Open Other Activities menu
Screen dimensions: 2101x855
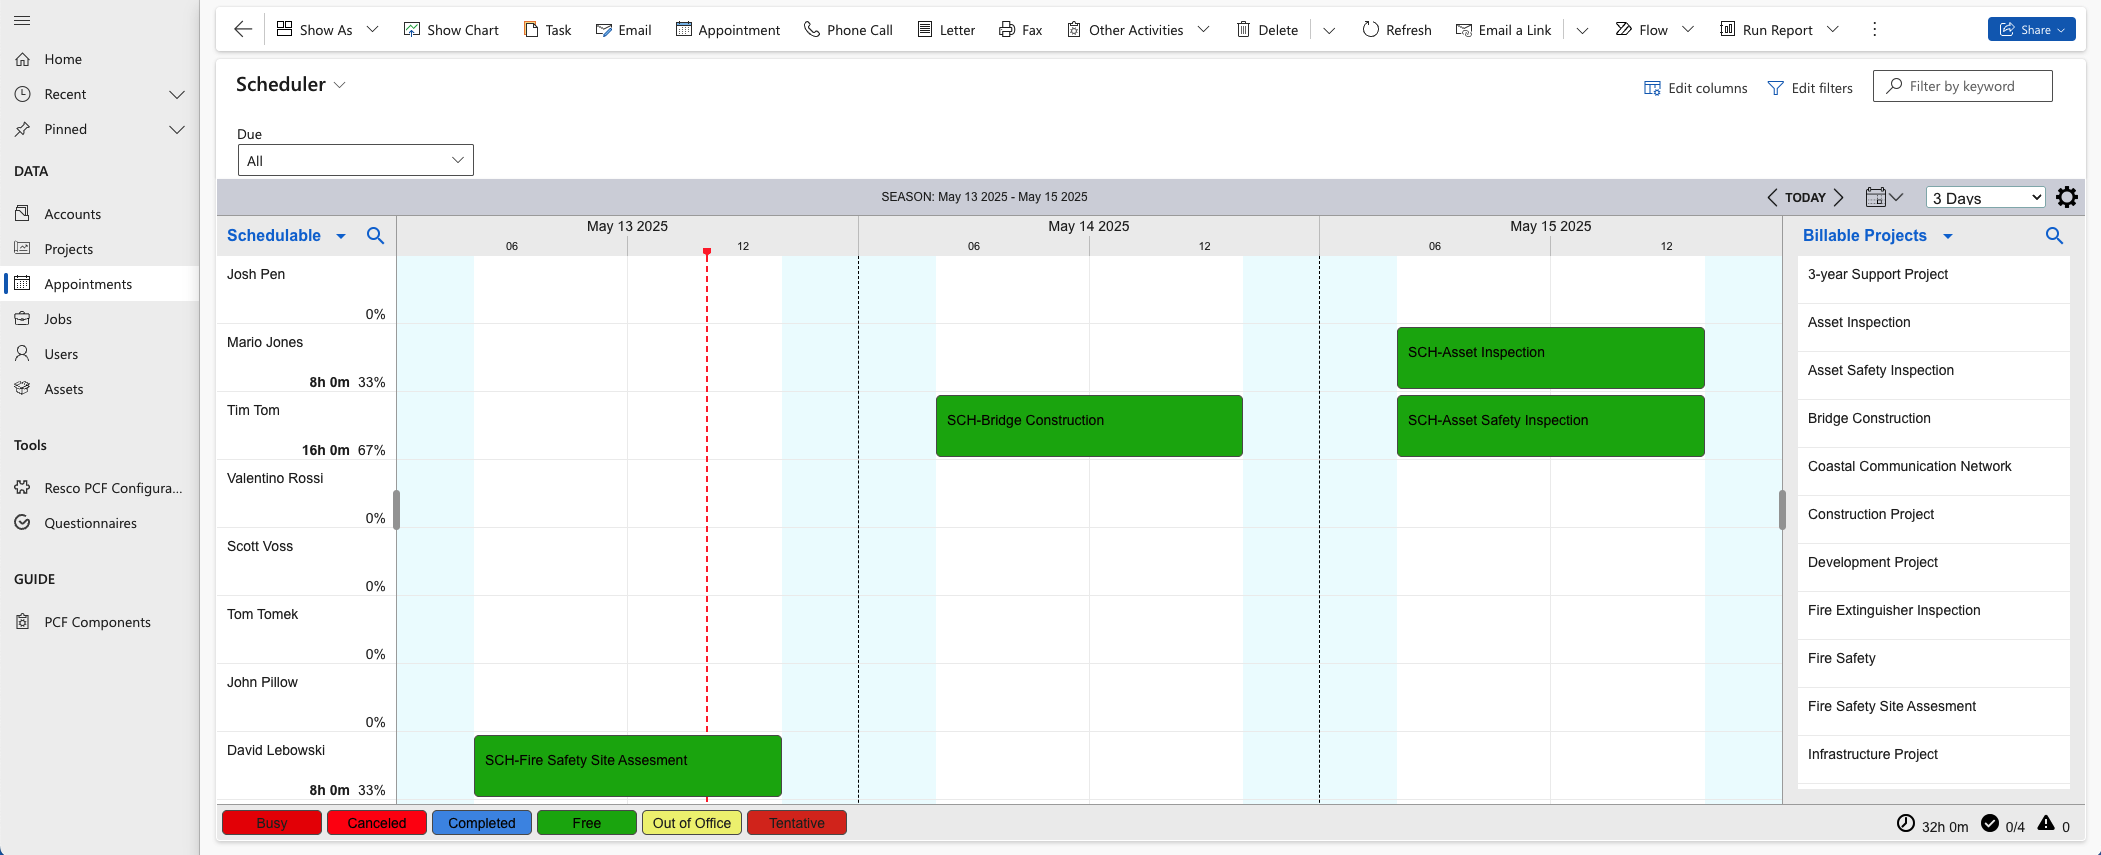pyautogui.click(x=1138, y=29)
